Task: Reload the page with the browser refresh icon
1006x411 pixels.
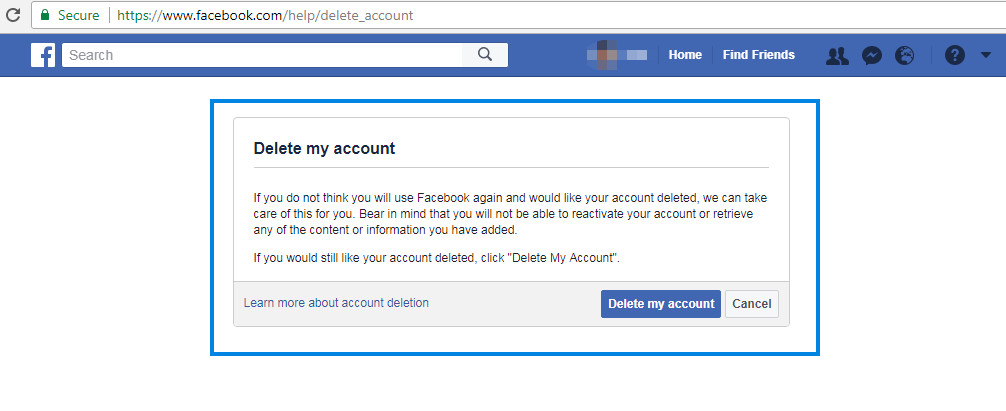Action: click(x=12, y=14)
